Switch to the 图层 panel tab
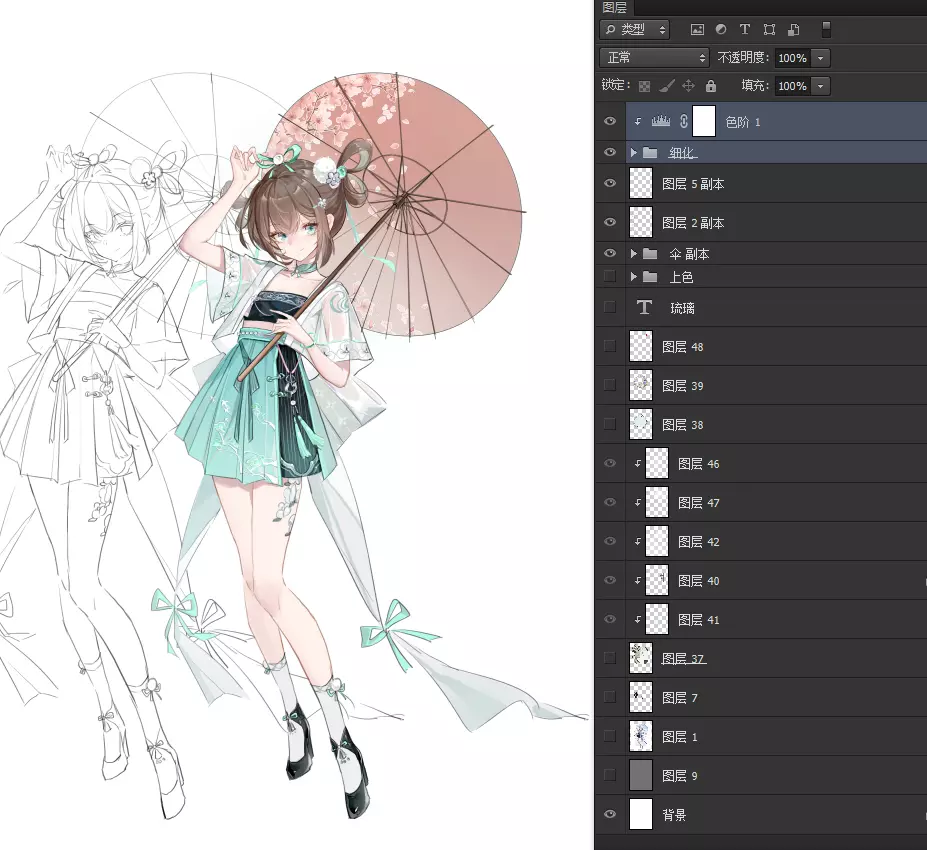This screenshot has height=850, width=927. pyautogui.click(x=614, y=7)
